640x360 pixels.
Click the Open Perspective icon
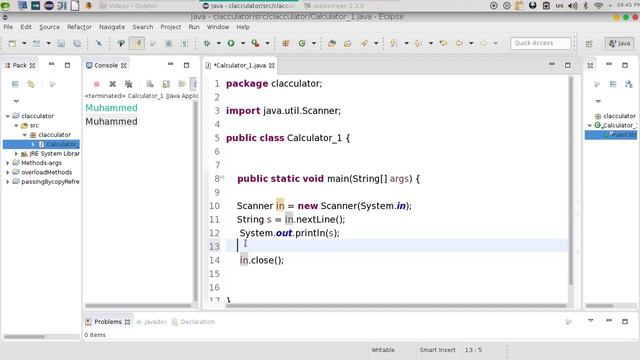[589, 43]
